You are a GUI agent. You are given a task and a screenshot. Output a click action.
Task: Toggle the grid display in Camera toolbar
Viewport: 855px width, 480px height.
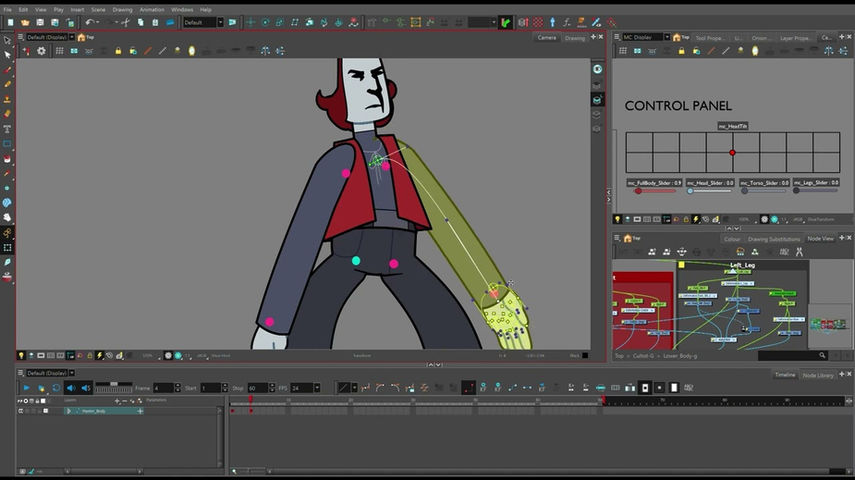point(59,51)
